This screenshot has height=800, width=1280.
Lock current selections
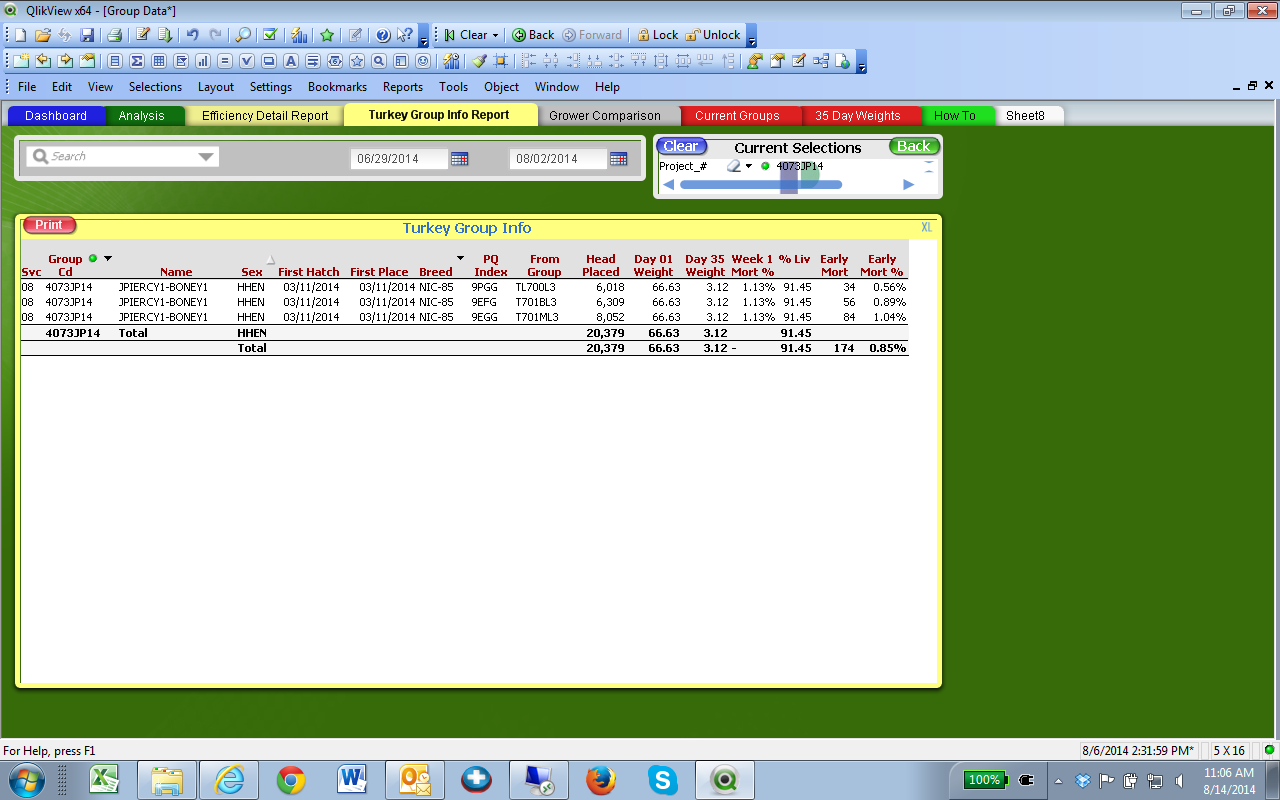[657, 35]
